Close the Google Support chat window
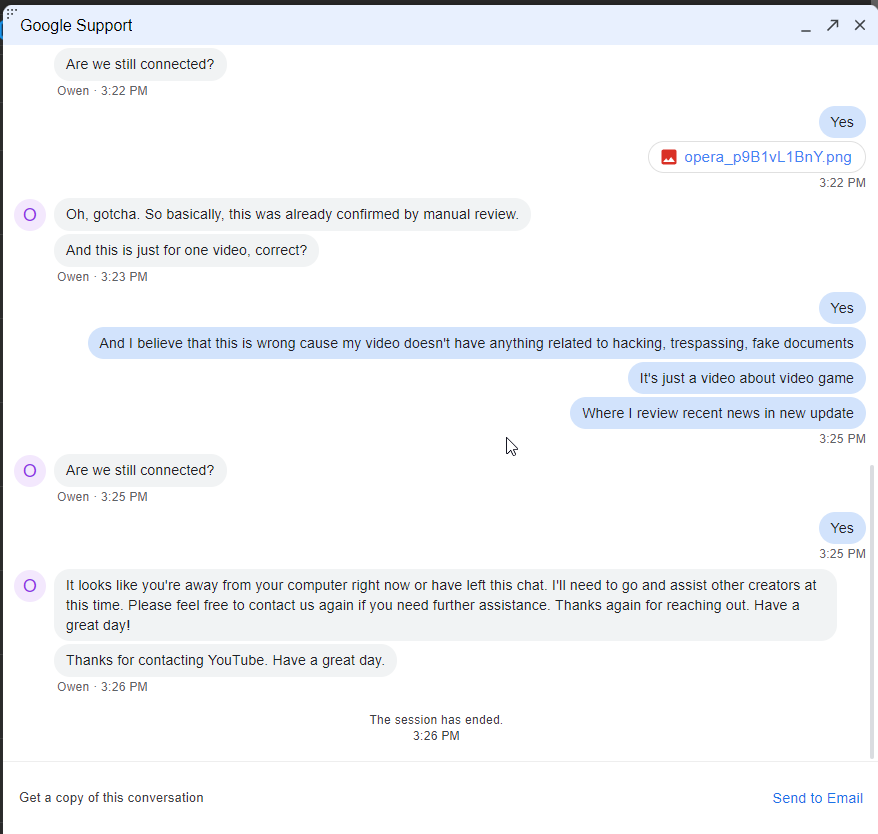The height and width of the screenshot is (834, 878). 860,25
